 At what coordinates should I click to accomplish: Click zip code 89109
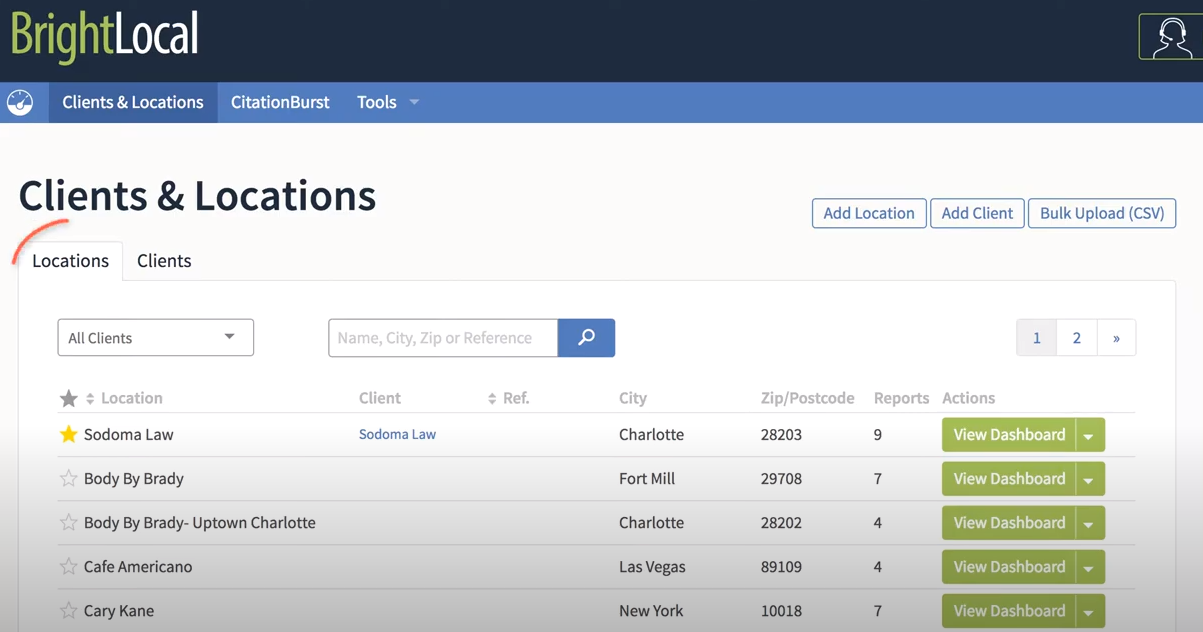781,566
